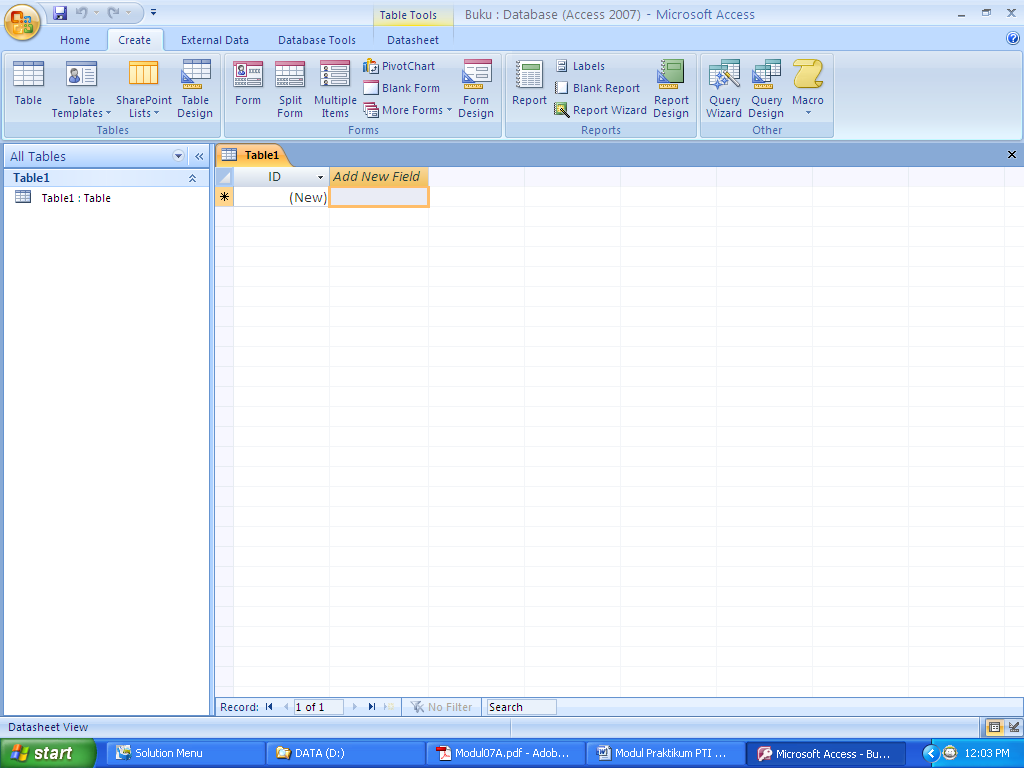Open the Macro dropdown button

click(x=808, y=88)
